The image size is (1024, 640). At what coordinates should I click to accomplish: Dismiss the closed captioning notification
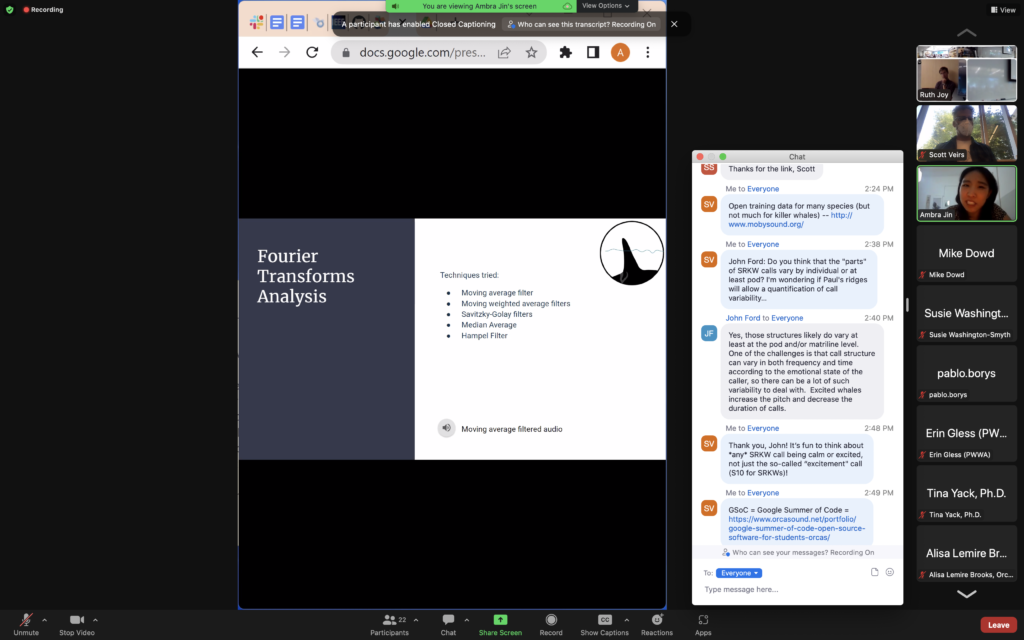click(674, 24)
